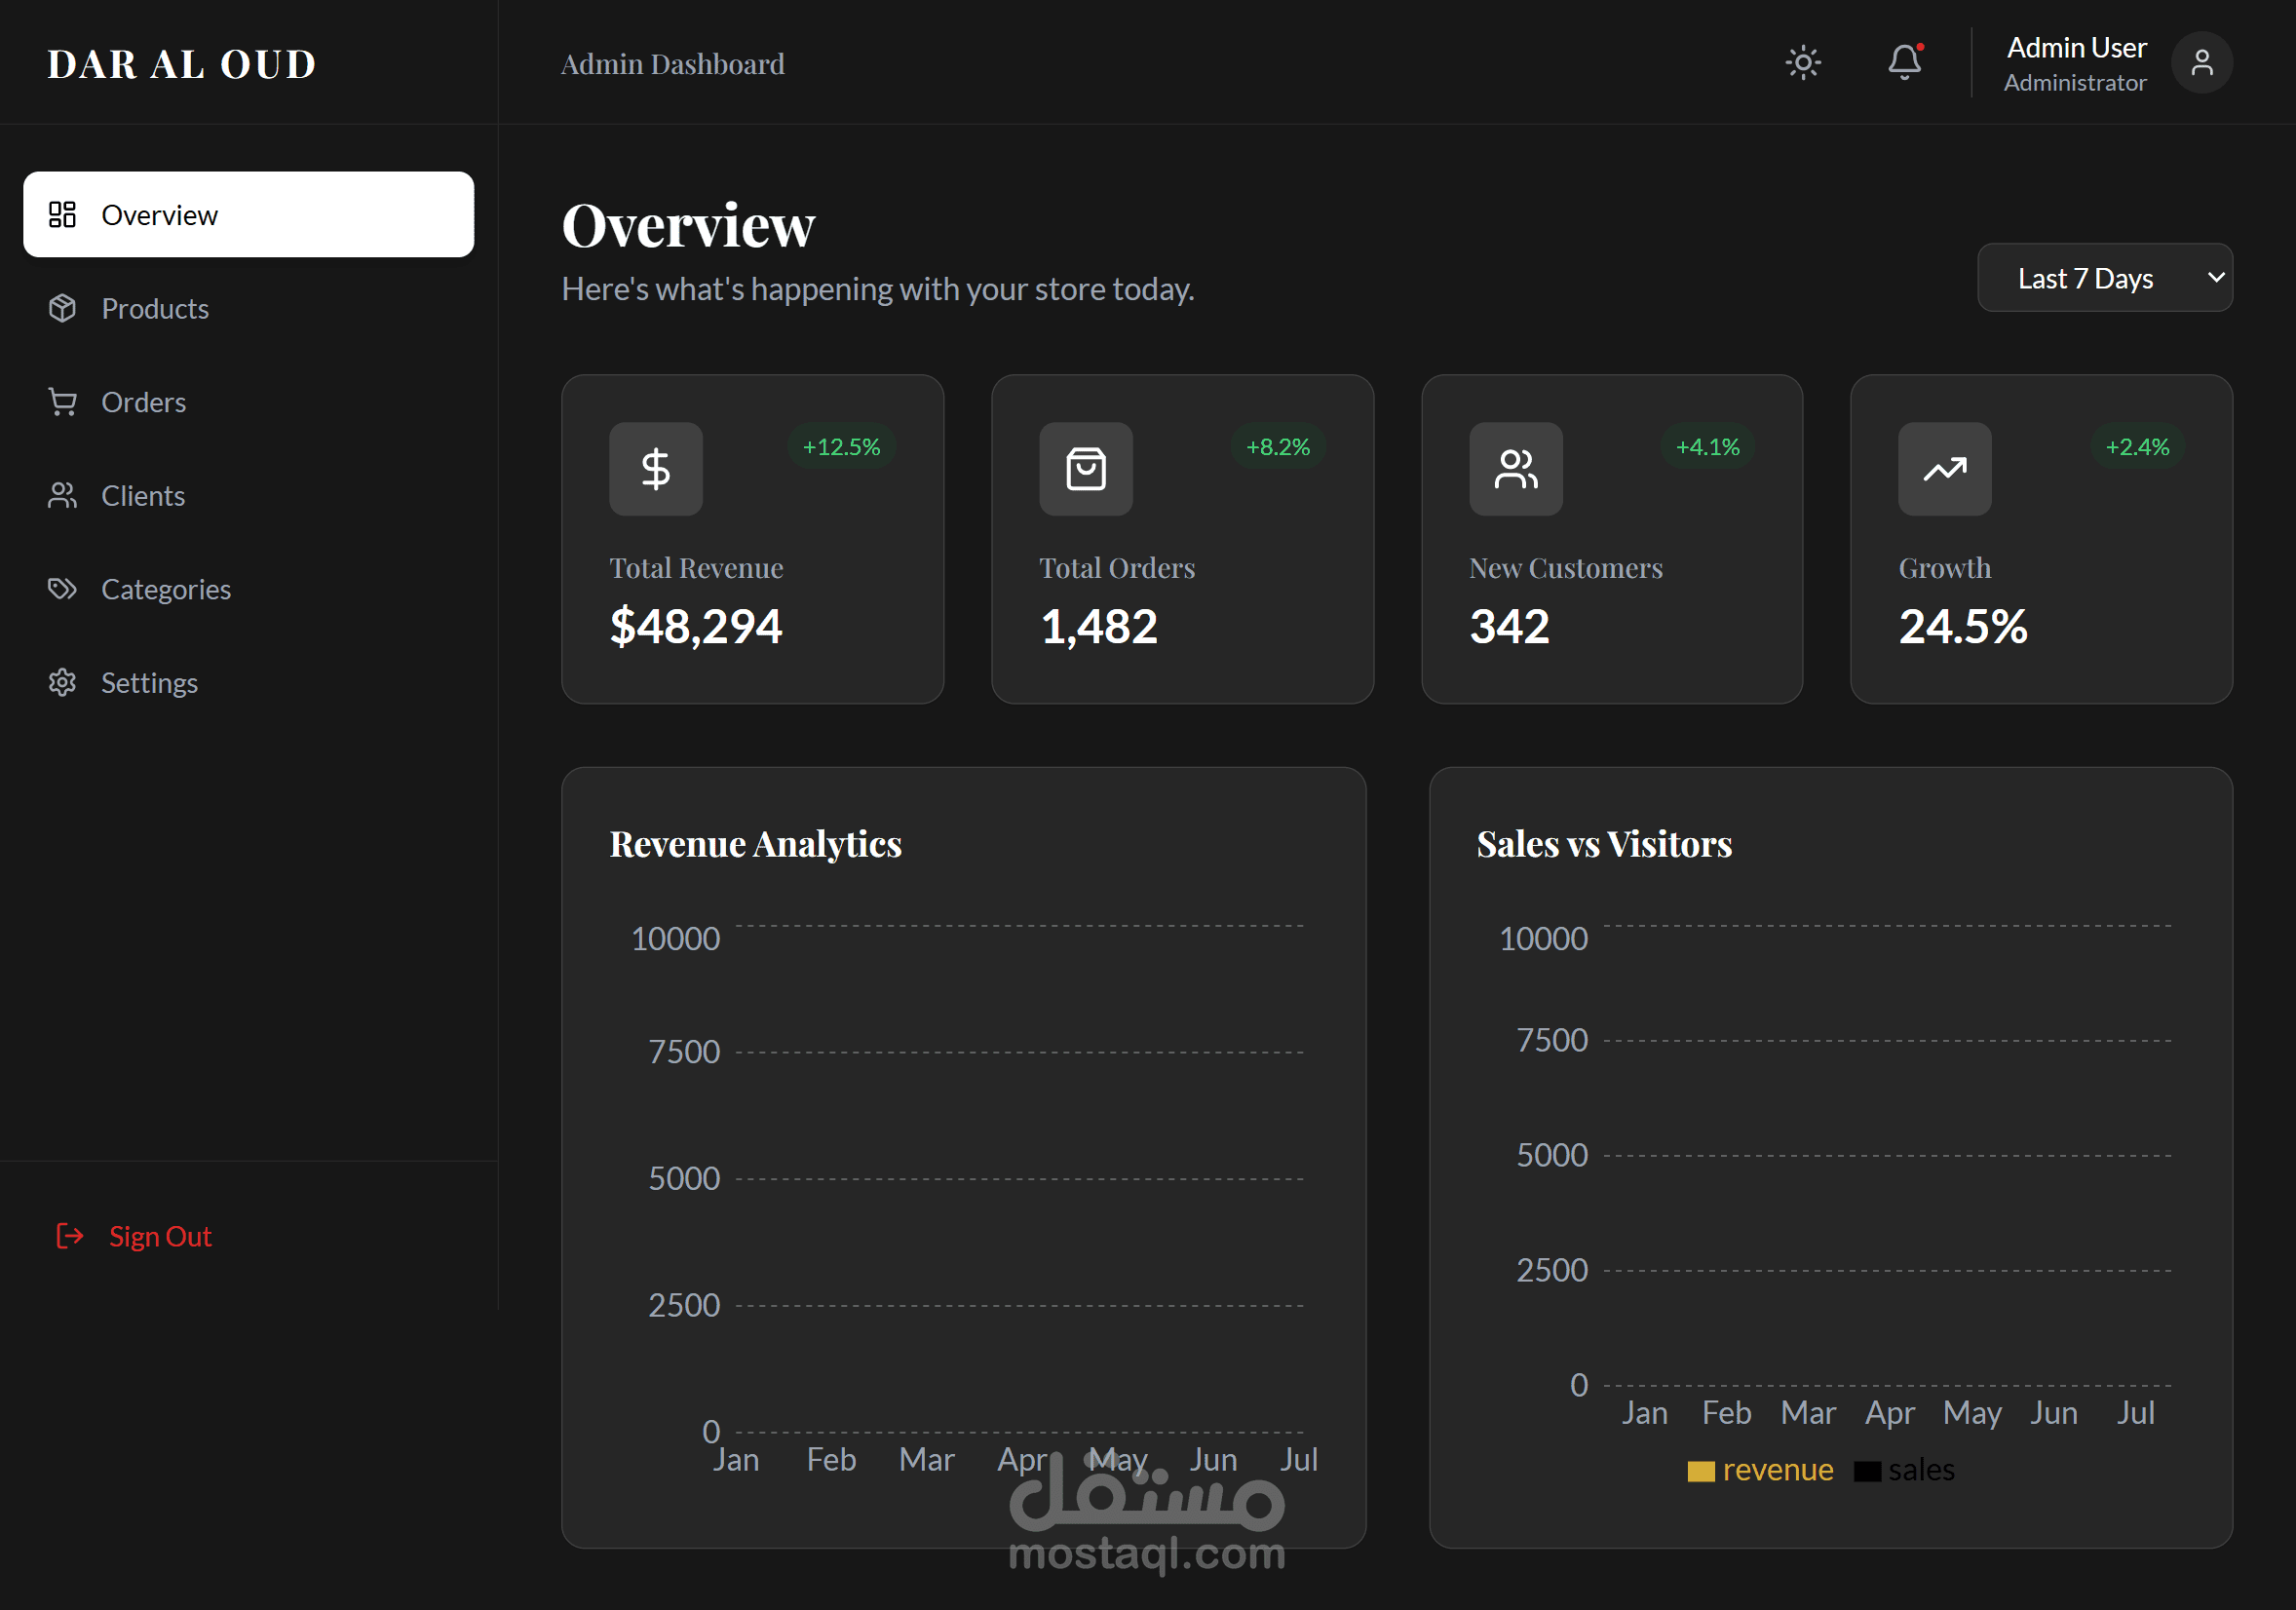2296x1610 pixels.
Task: Go to Products in the sidebar
Action: point(155,309)
